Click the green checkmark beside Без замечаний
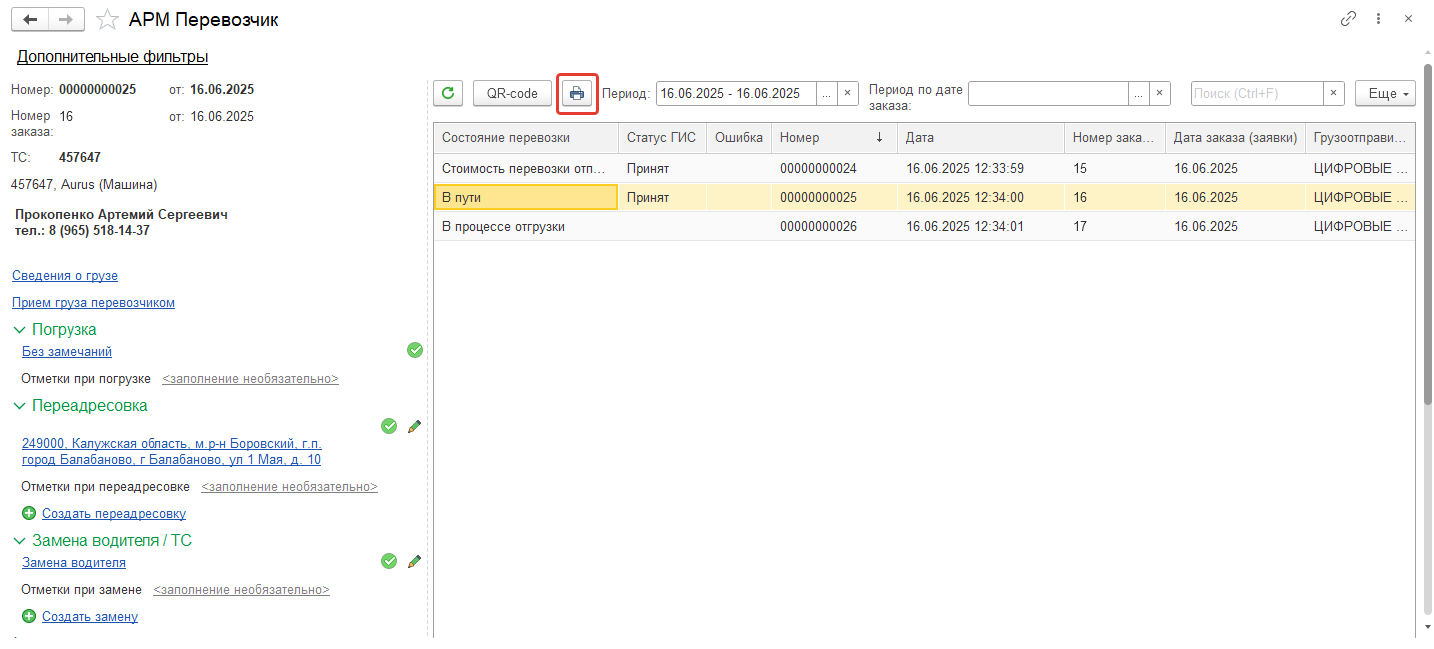1434x649 pixels. click(x=415, y=350)
